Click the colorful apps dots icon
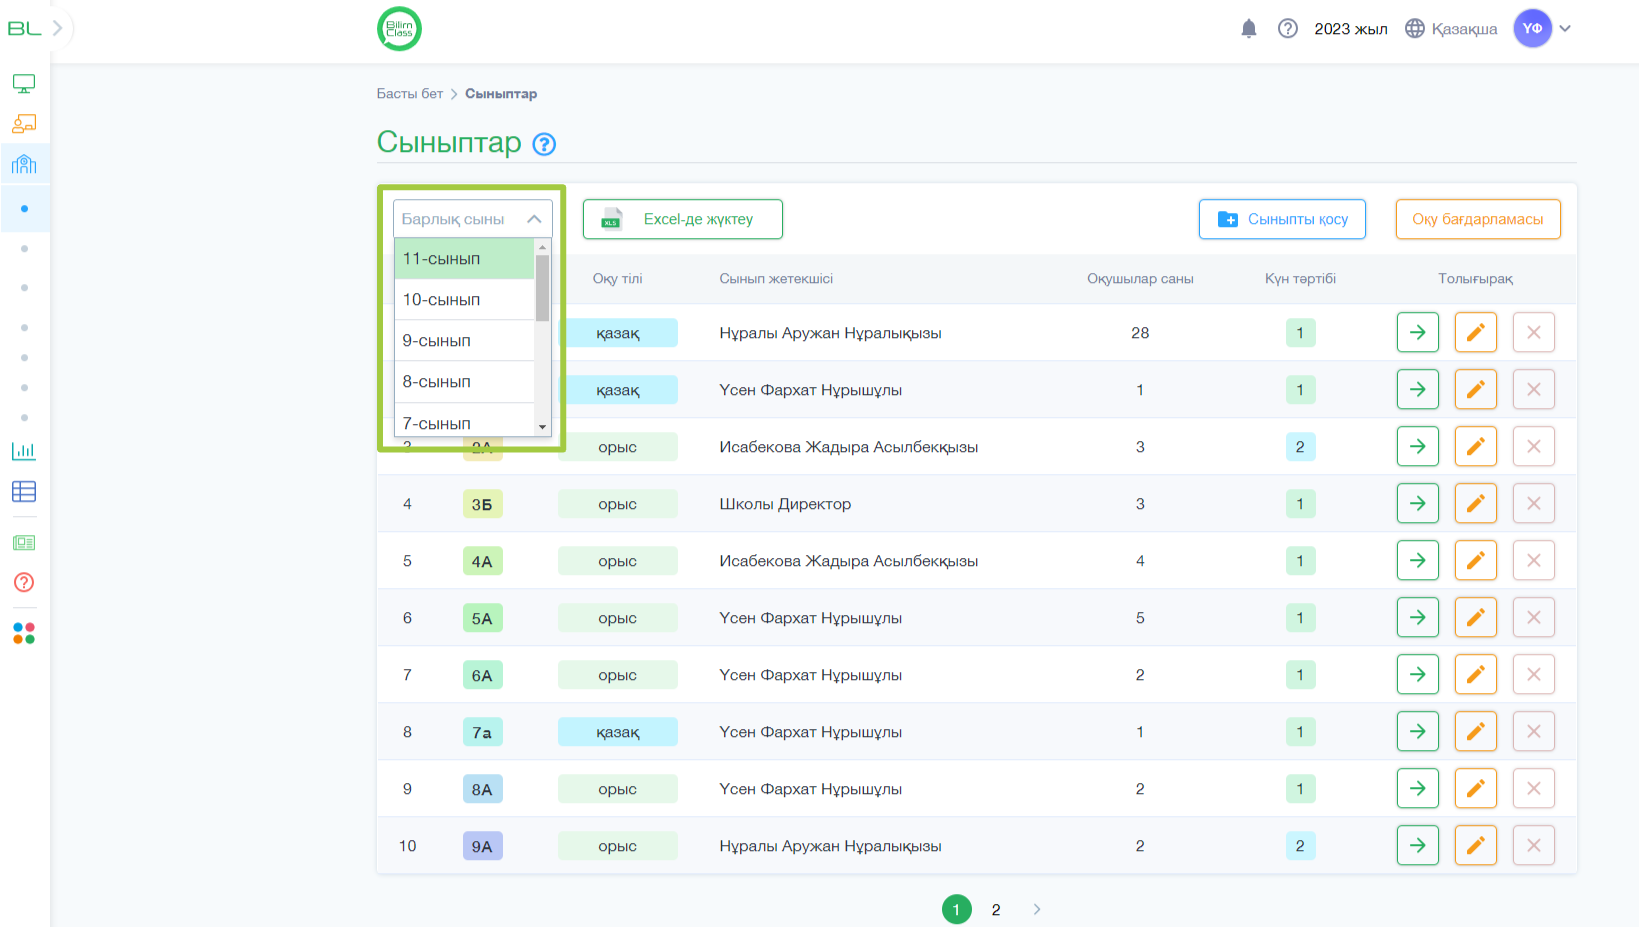This screenshot has height=927, width=1639. point(24,634)
